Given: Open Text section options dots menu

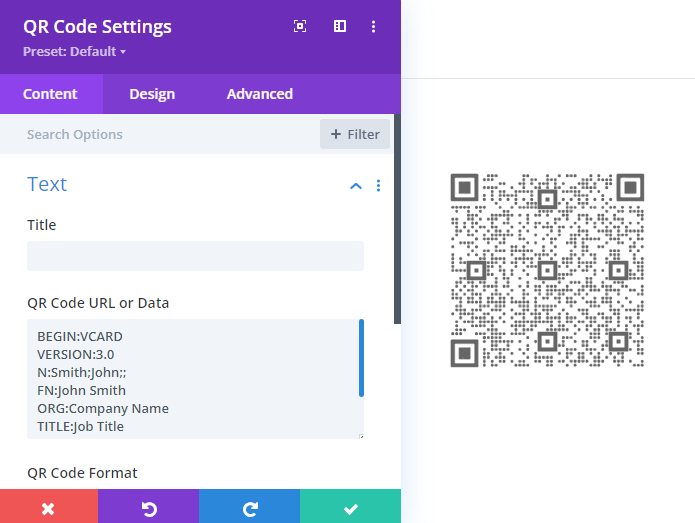Looking at the screenshot, I should tap(378, 186).
